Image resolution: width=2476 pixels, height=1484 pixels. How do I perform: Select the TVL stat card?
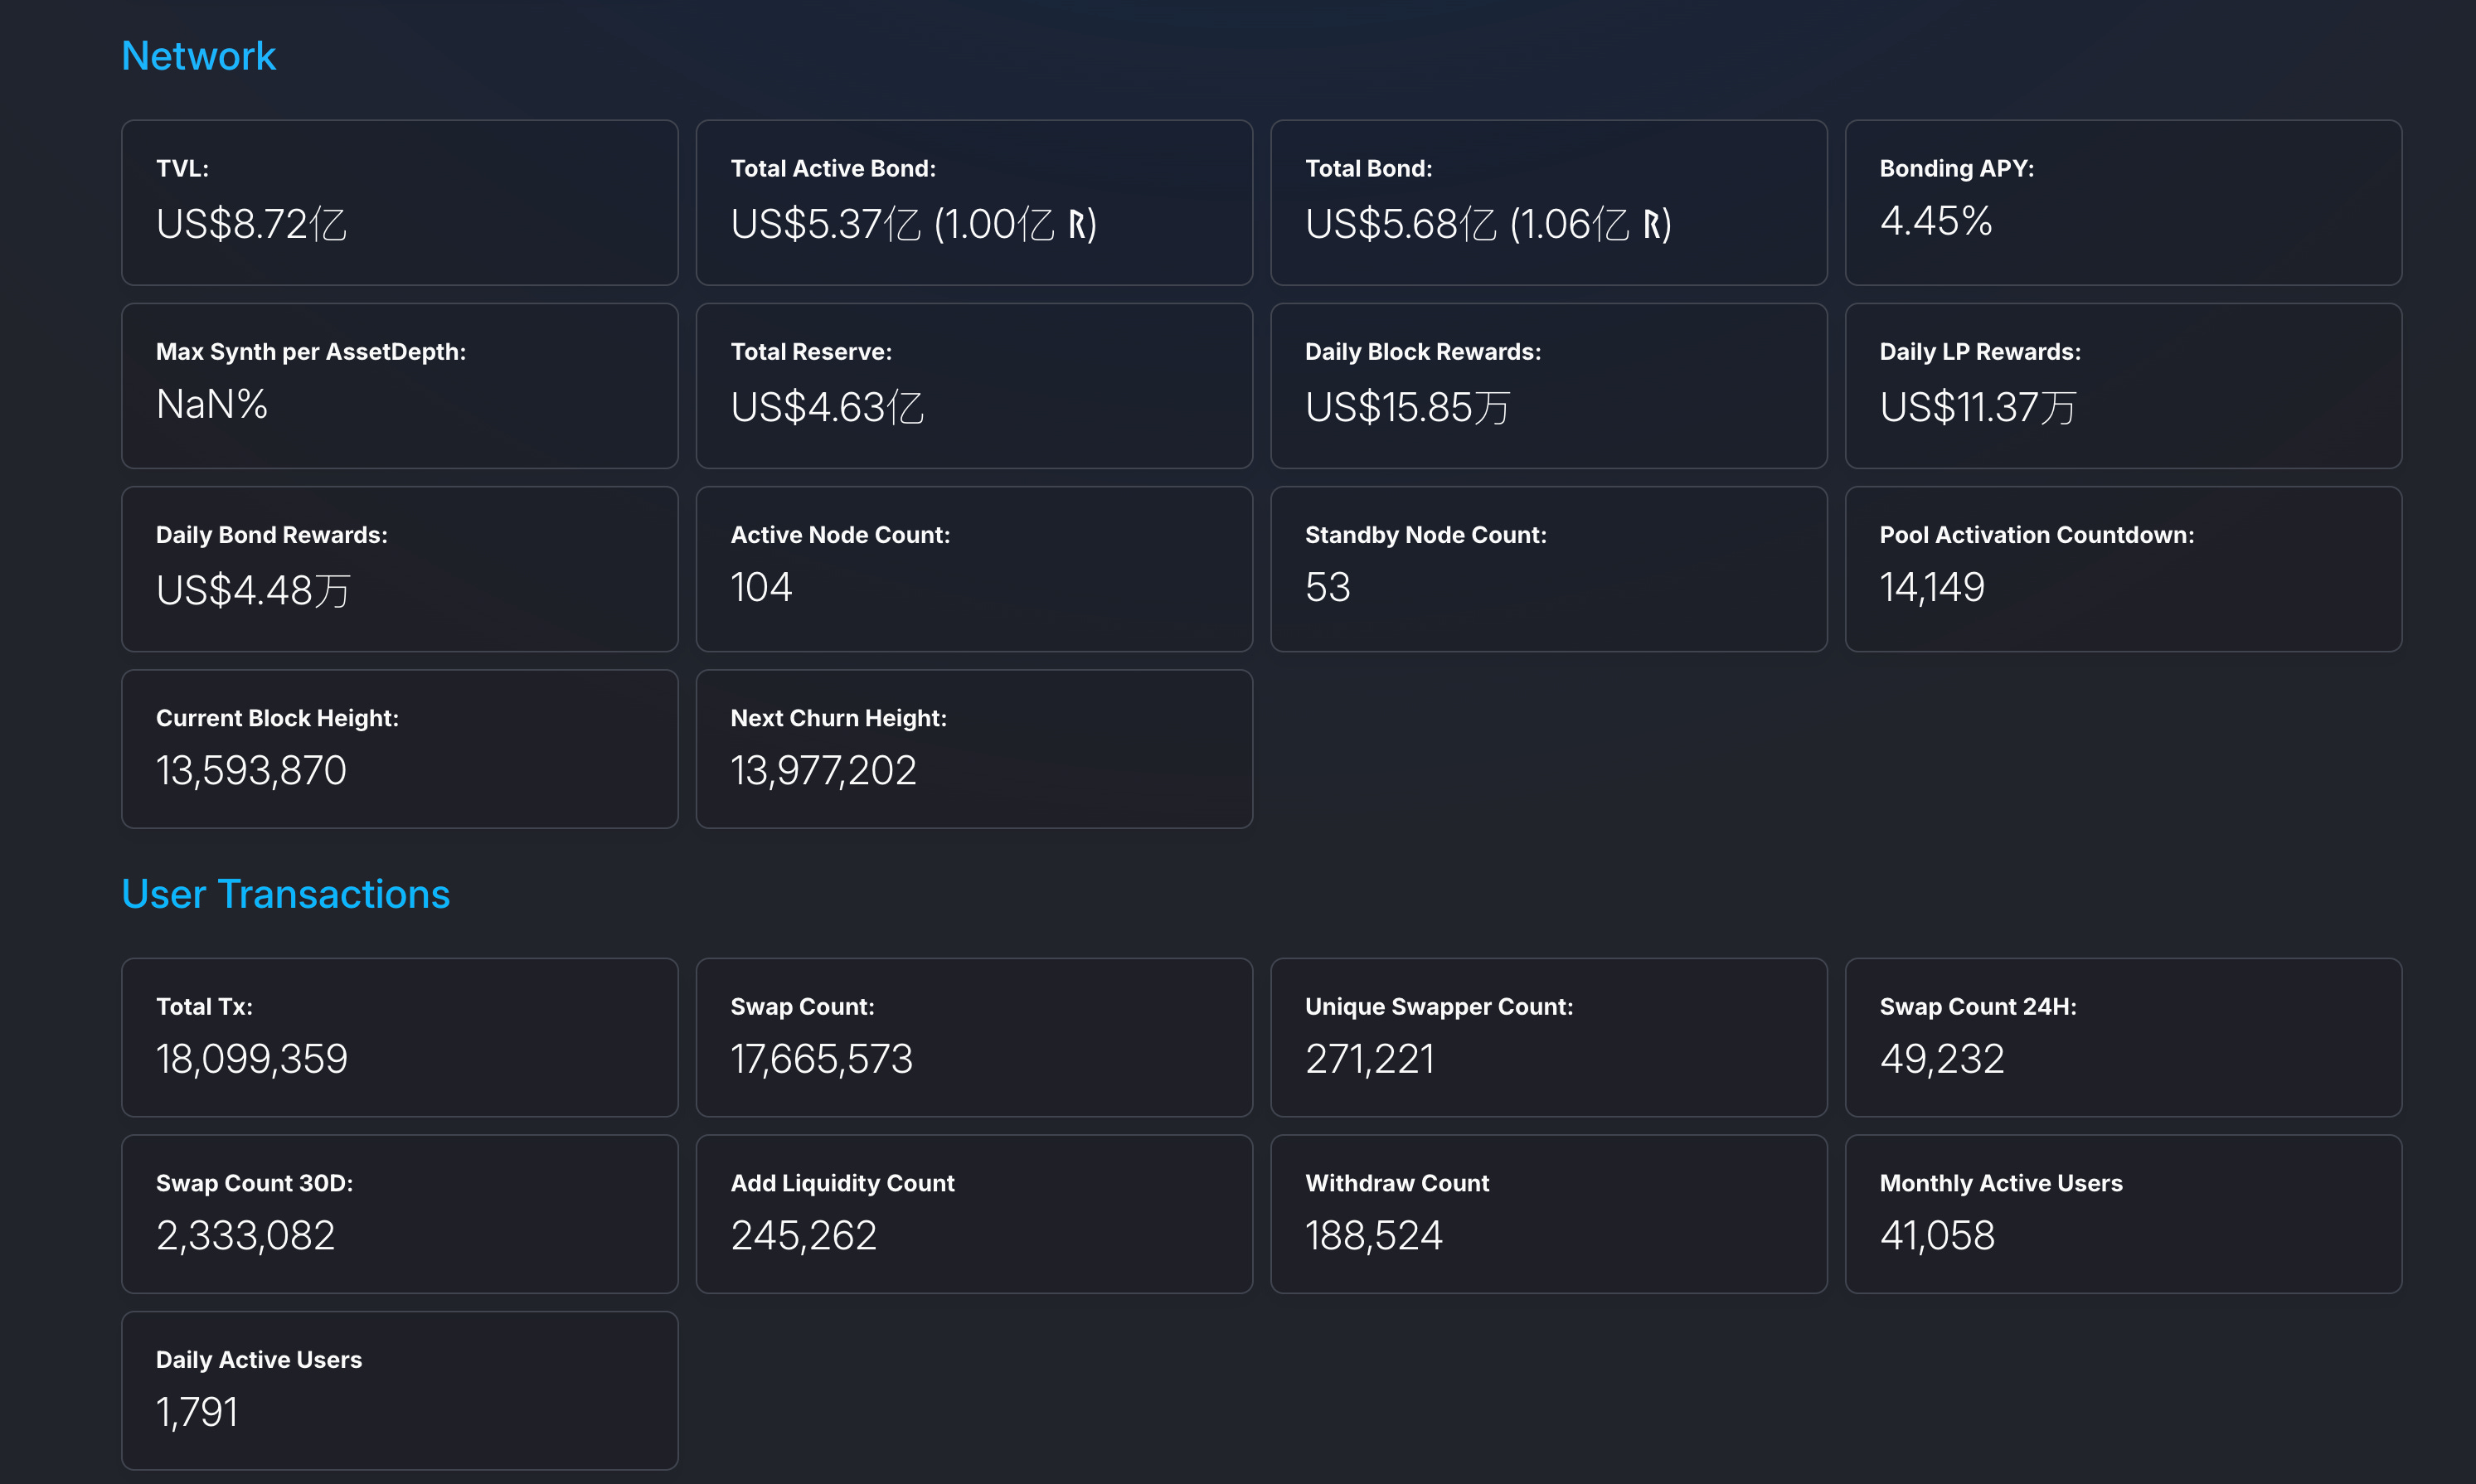pyautogui.click(x=399, y=203)
